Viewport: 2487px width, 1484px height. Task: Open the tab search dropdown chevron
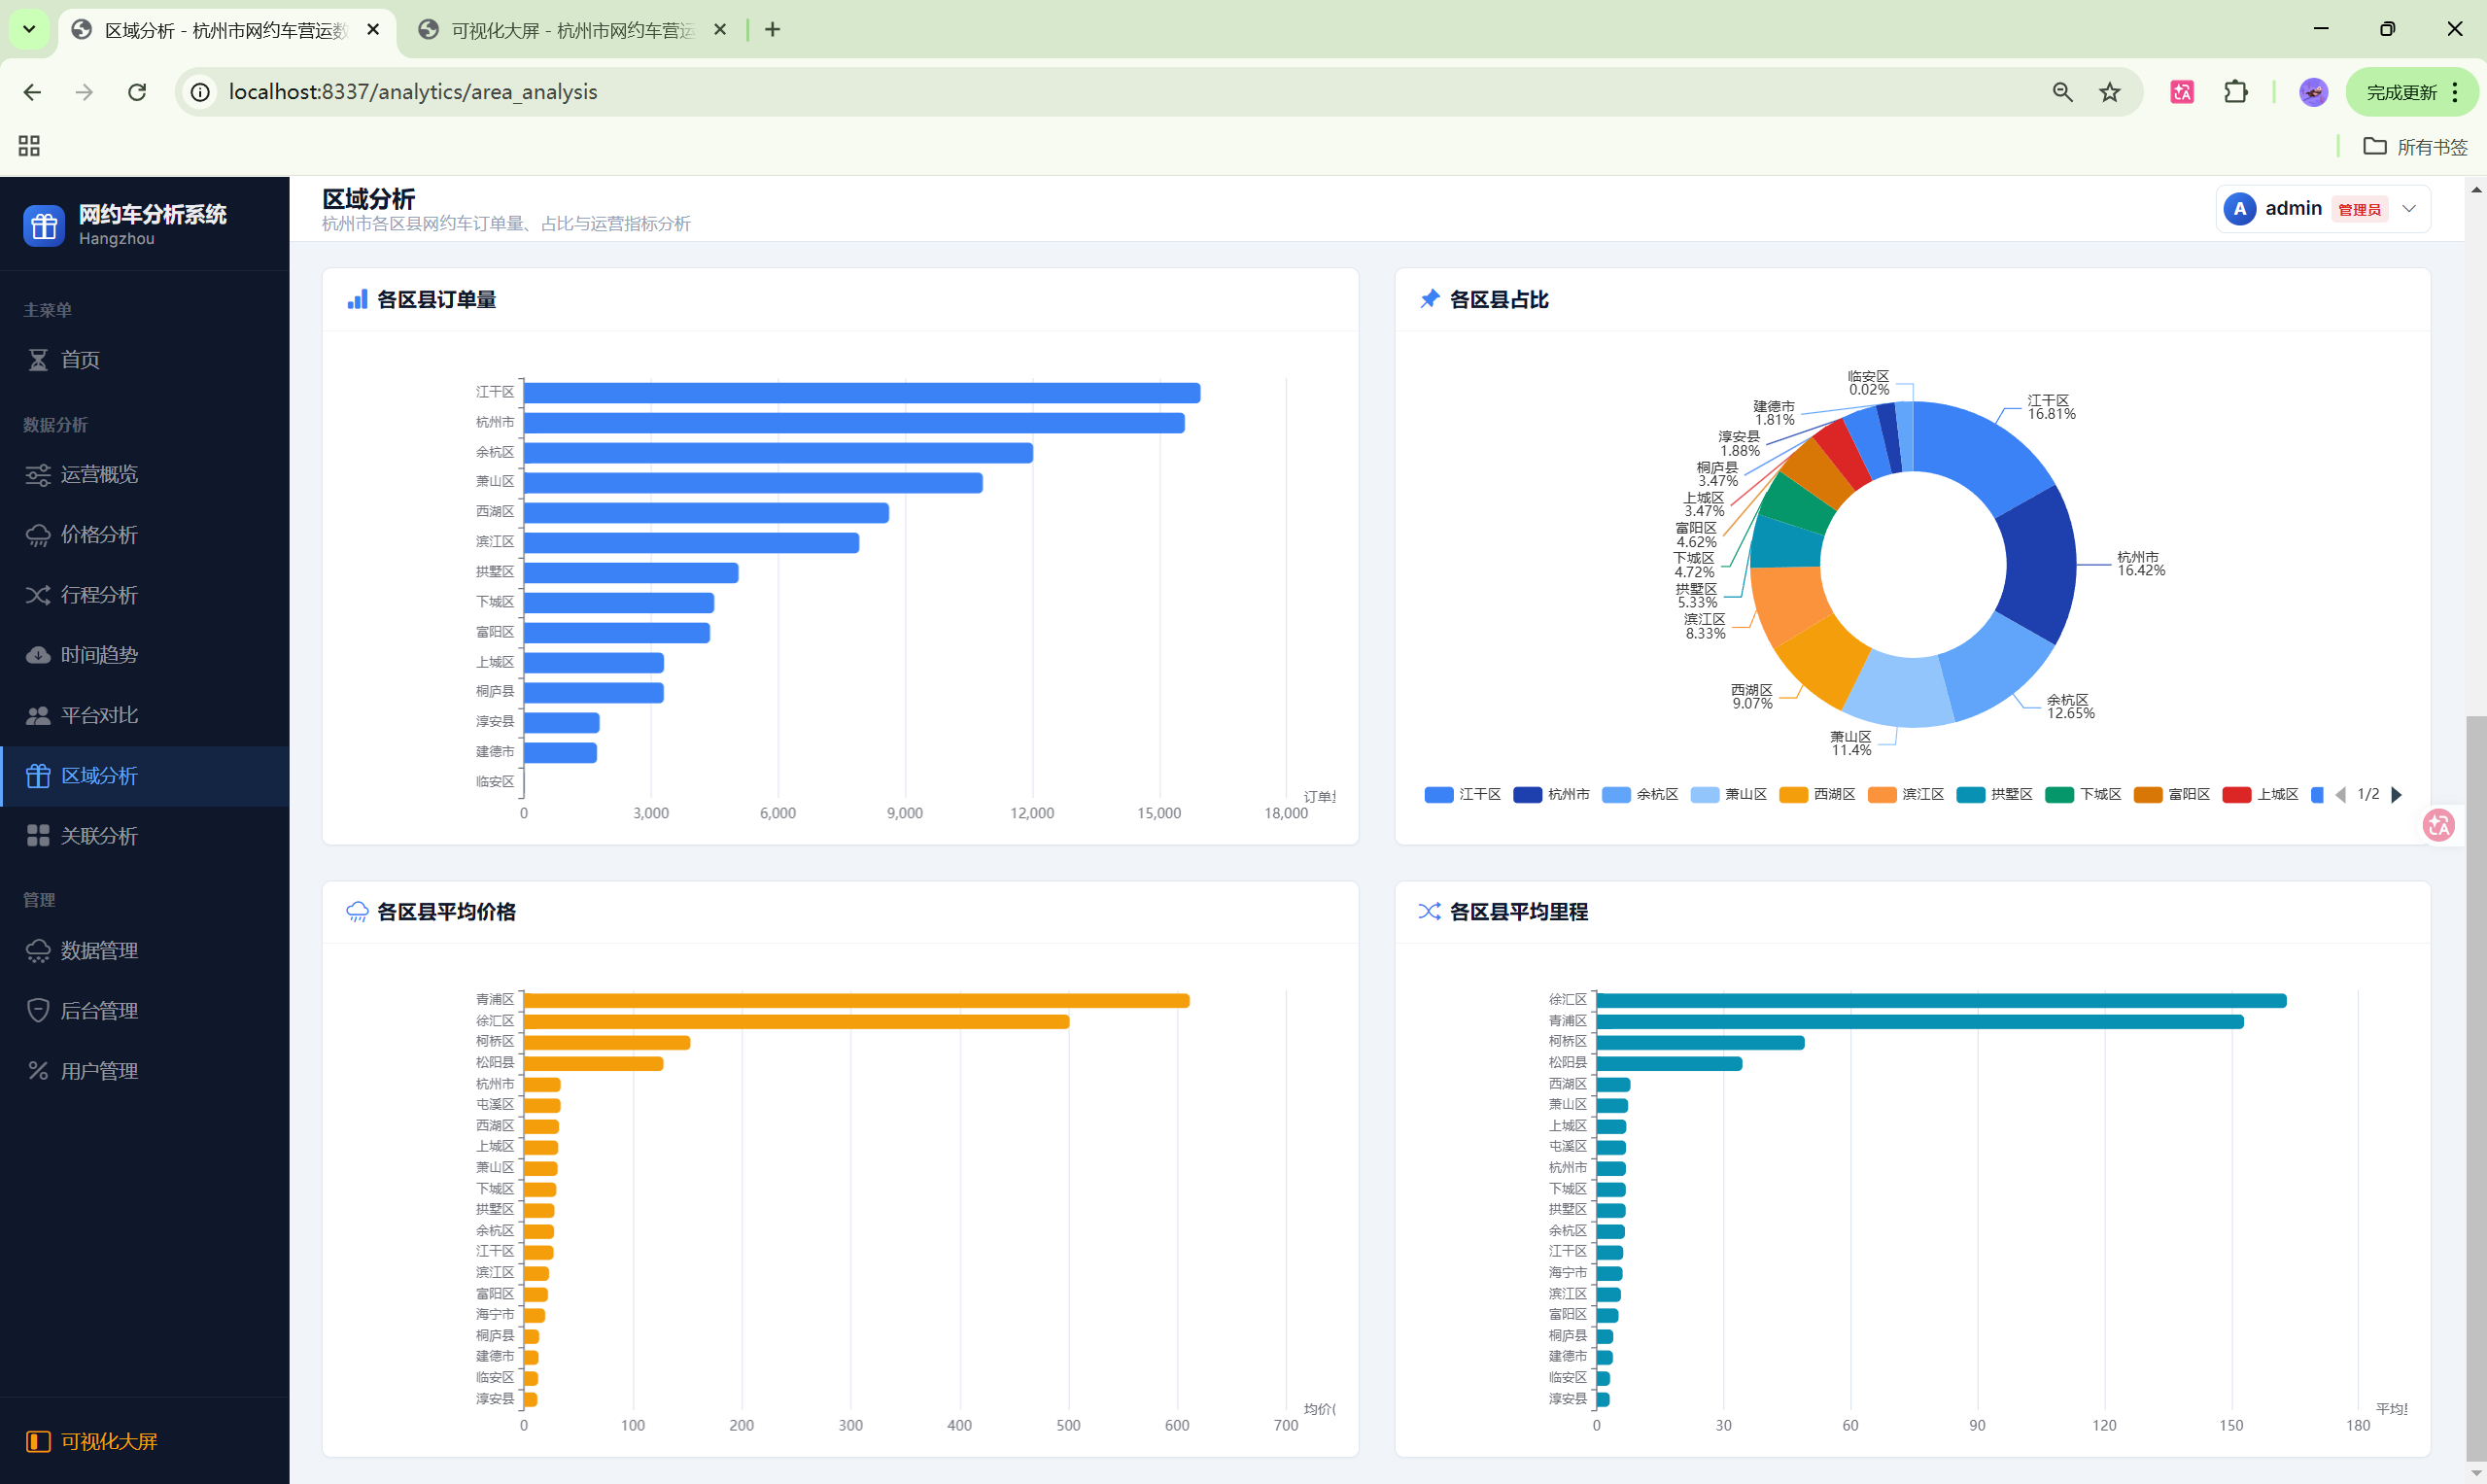tap(29, 29)
